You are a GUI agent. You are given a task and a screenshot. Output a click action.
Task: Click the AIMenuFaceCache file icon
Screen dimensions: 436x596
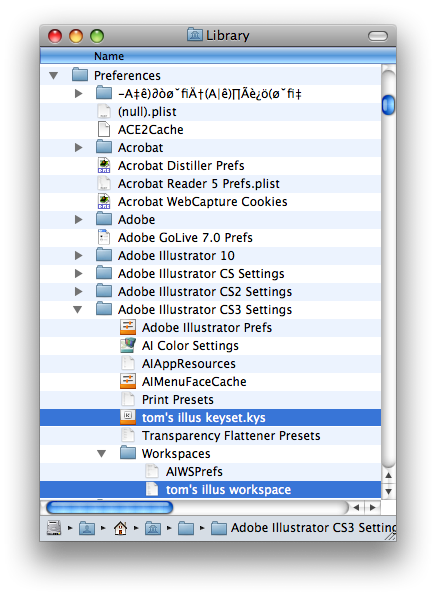coord(128,381)
